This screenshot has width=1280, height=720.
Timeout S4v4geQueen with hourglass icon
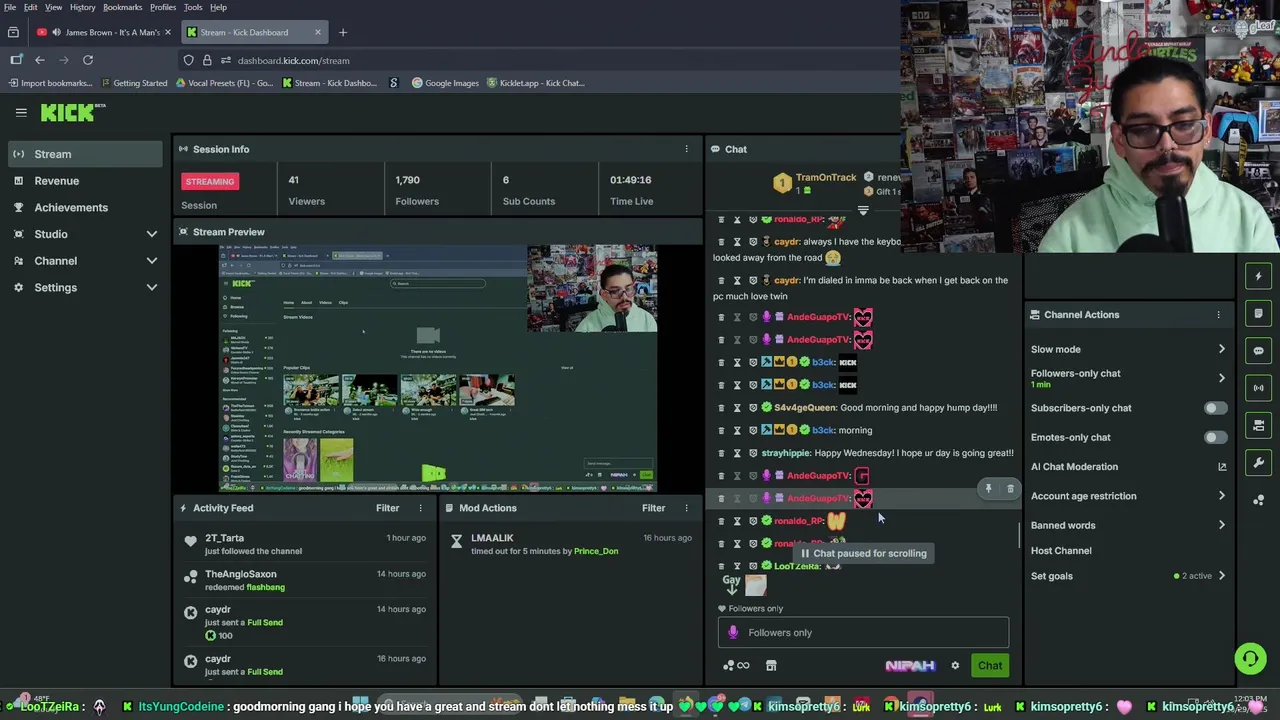(x=738, y=408)
